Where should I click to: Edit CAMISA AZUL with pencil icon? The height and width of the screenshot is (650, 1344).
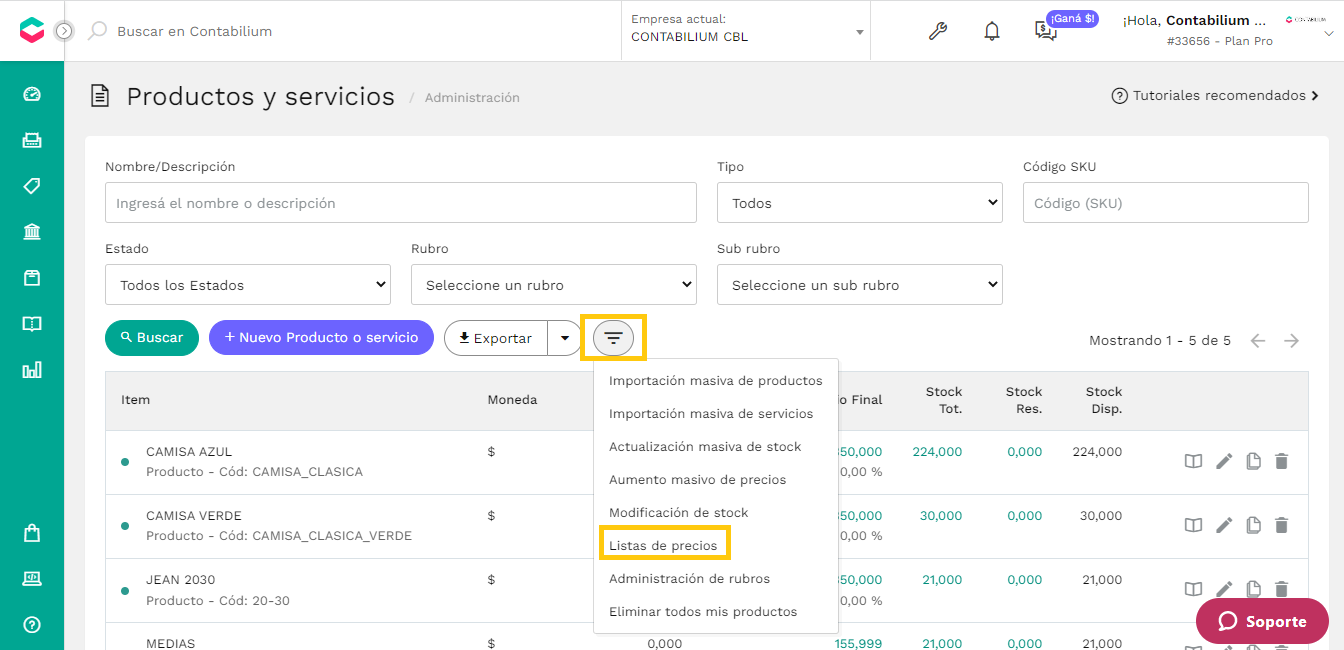pos(1224,461)
